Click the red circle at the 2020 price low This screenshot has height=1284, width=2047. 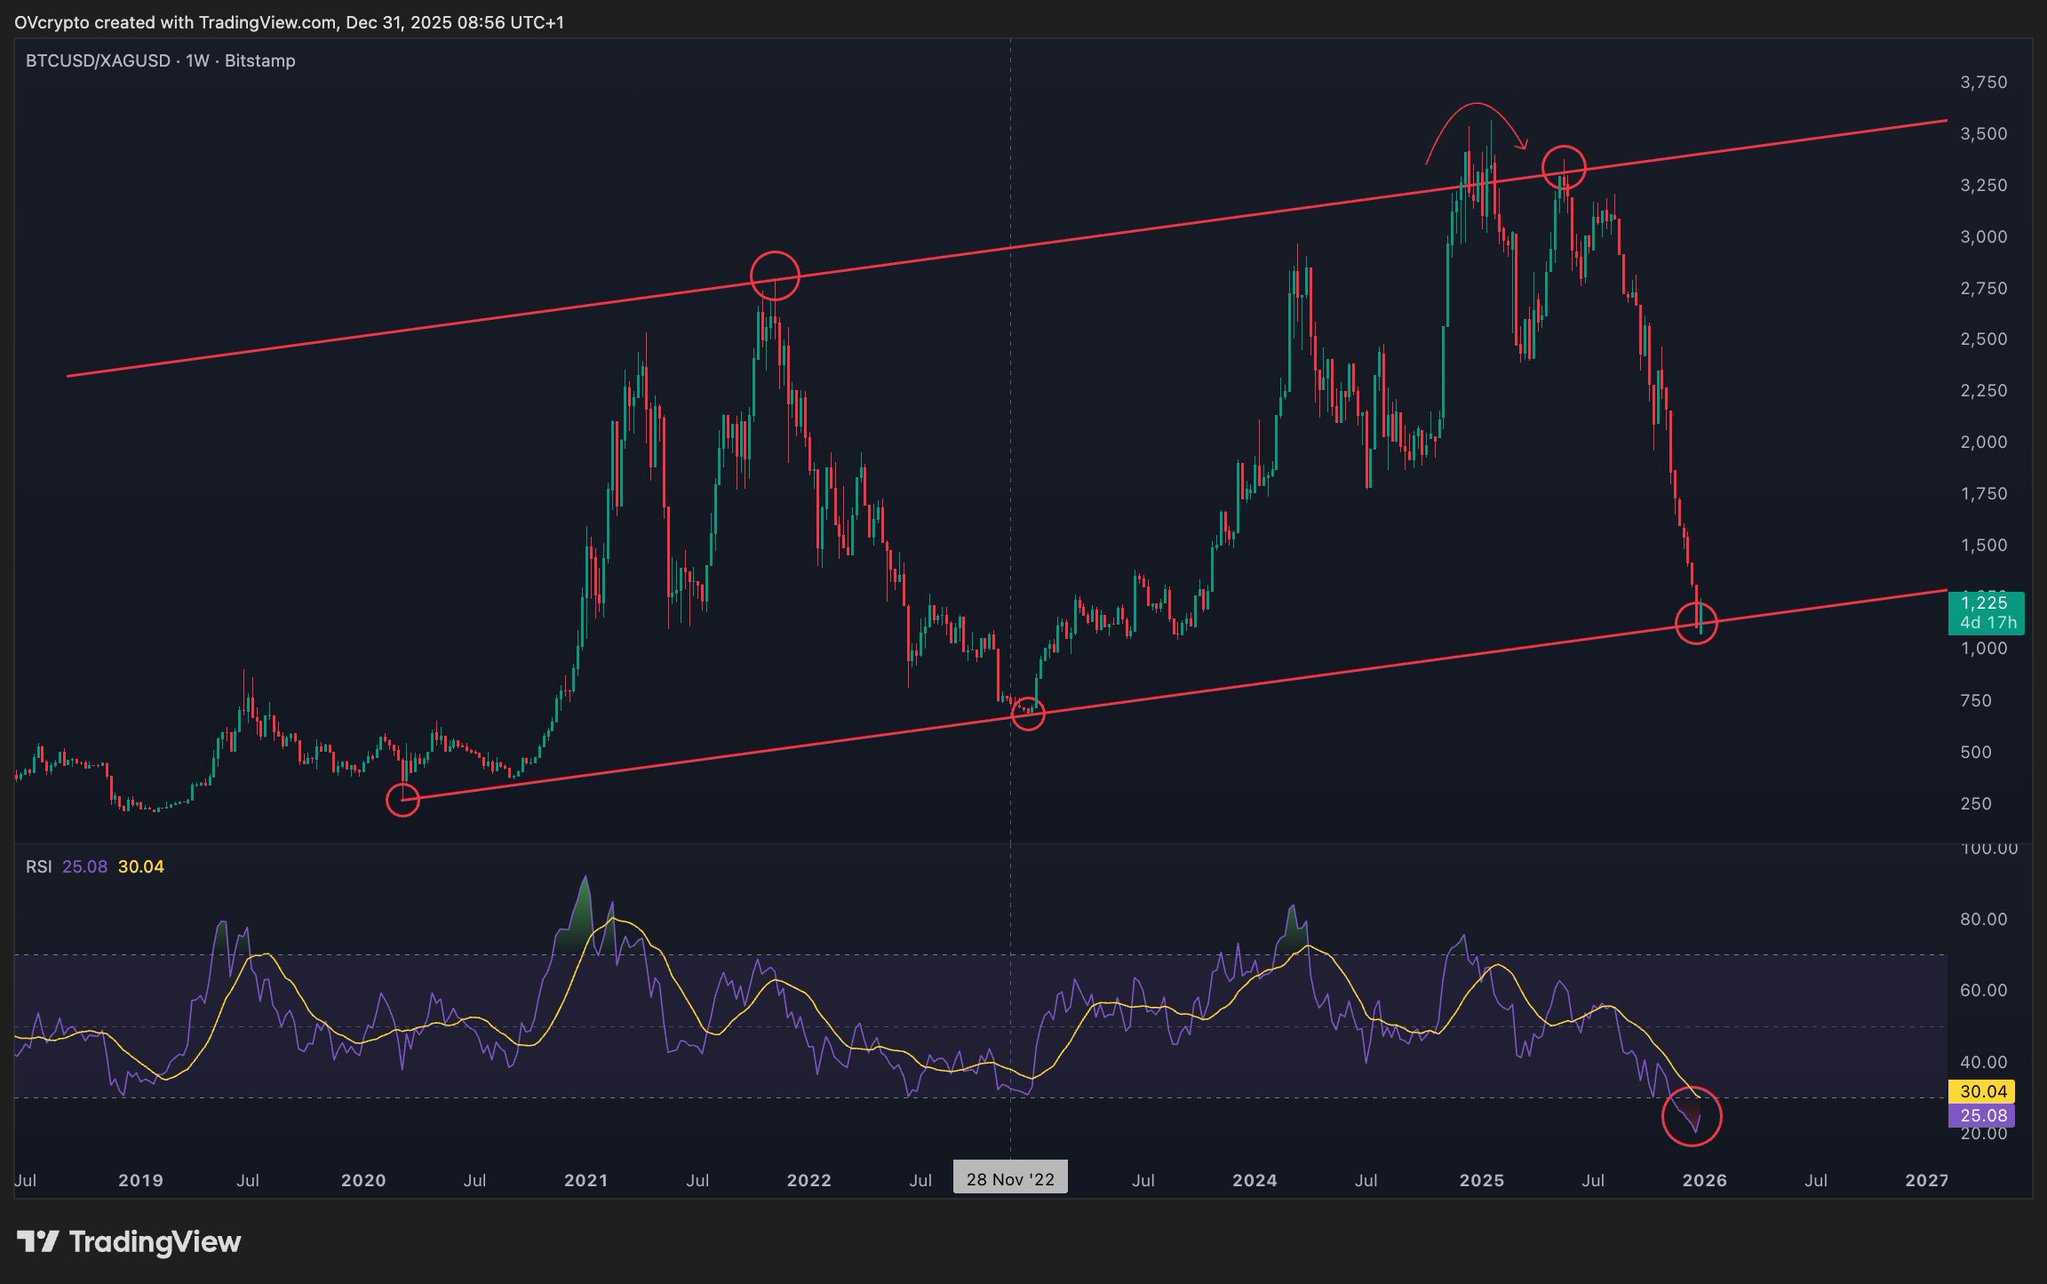[x=402, y=799]
